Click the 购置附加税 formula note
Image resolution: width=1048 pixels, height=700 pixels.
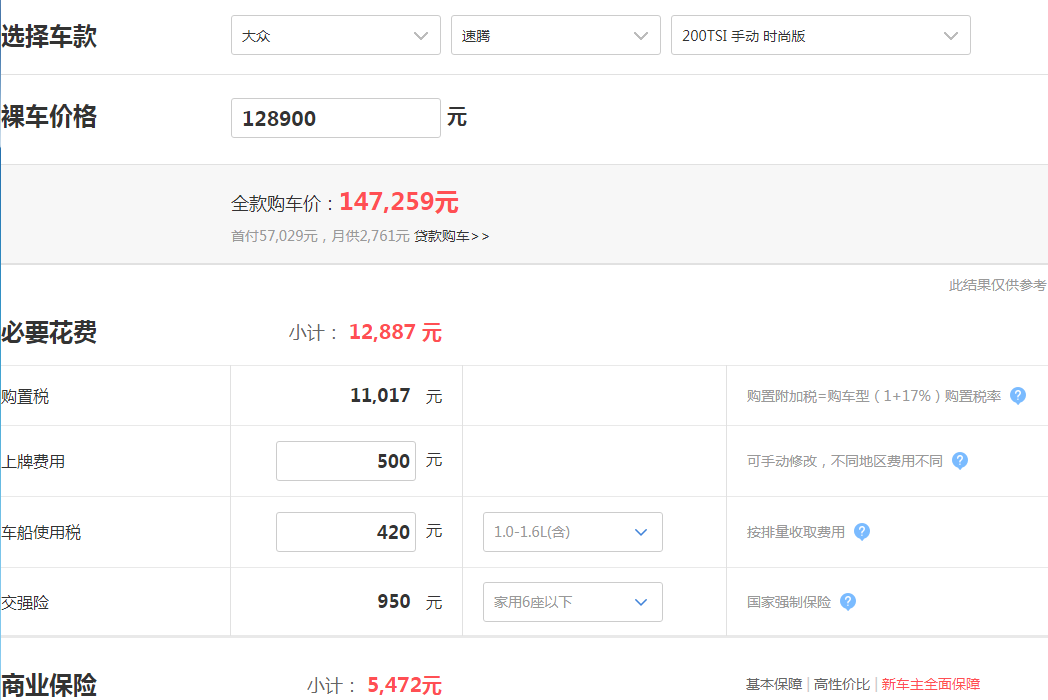pos(874,396)
